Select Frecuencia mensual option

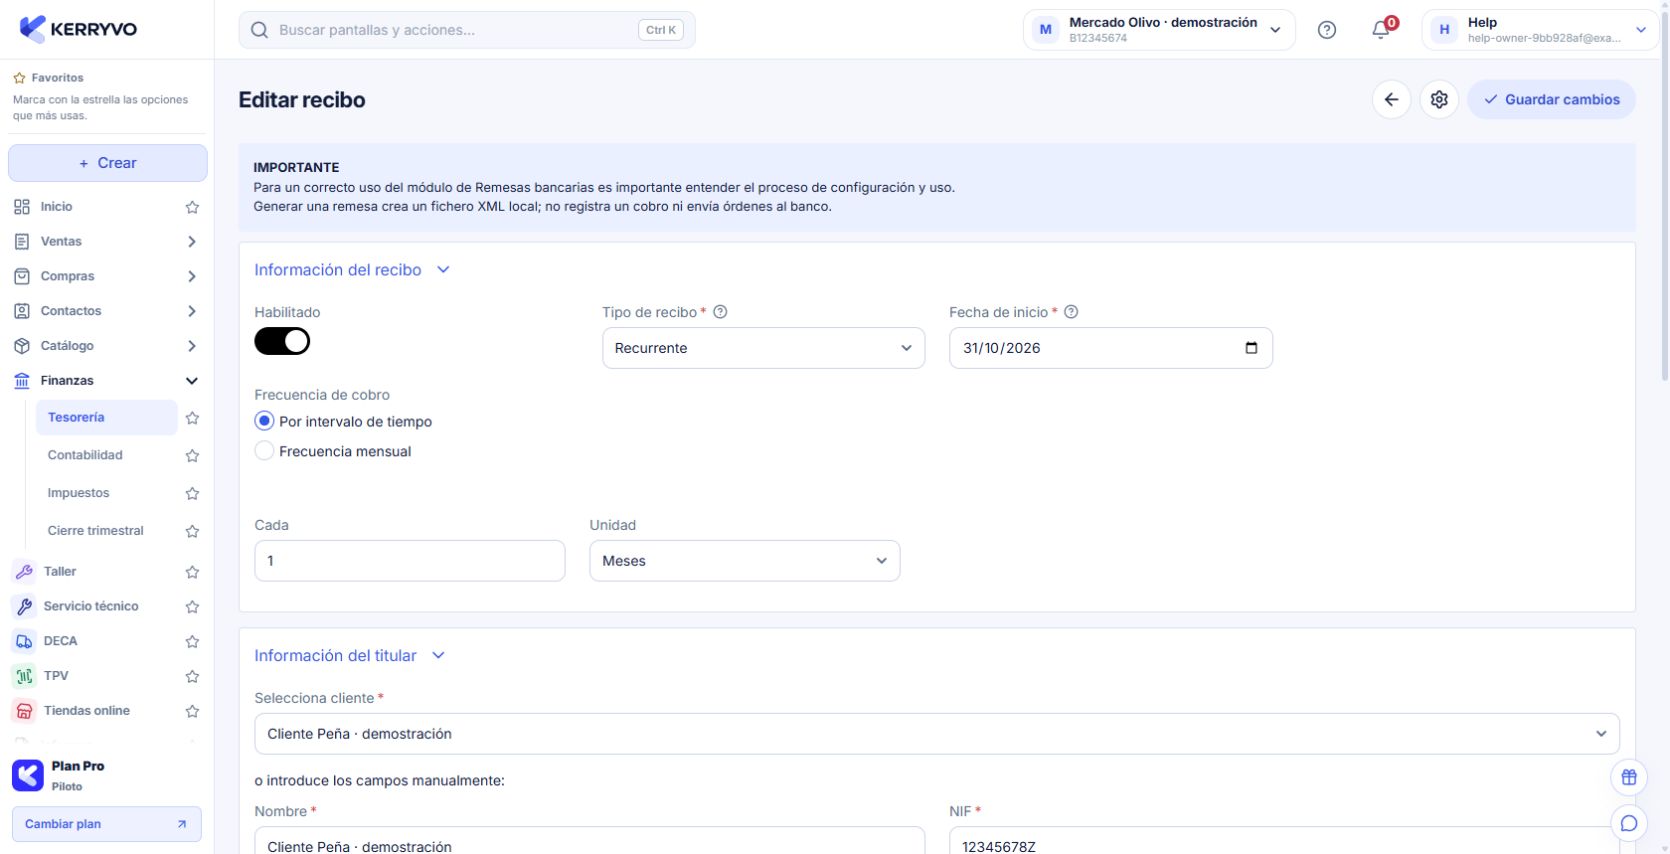pos(264,451)
